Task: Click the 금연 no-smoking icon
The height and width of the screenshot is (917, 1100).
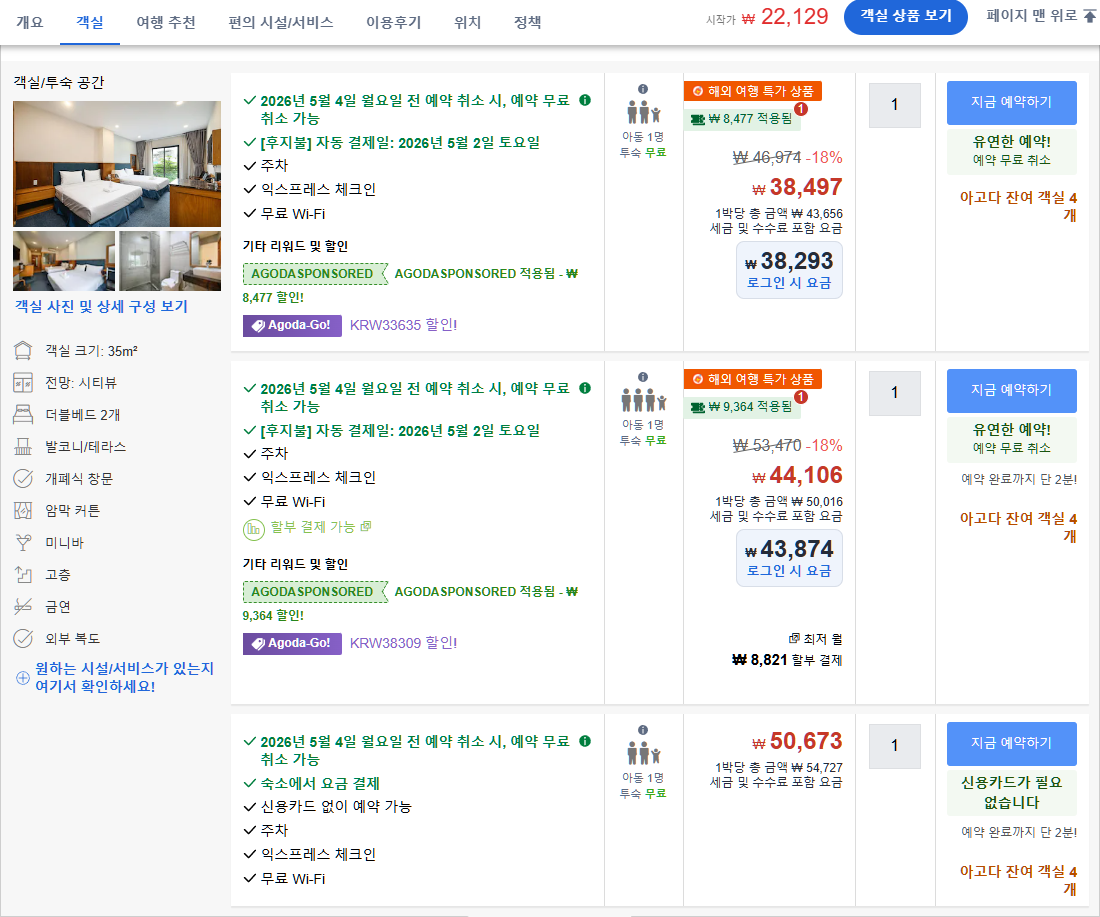Action: 23,606
